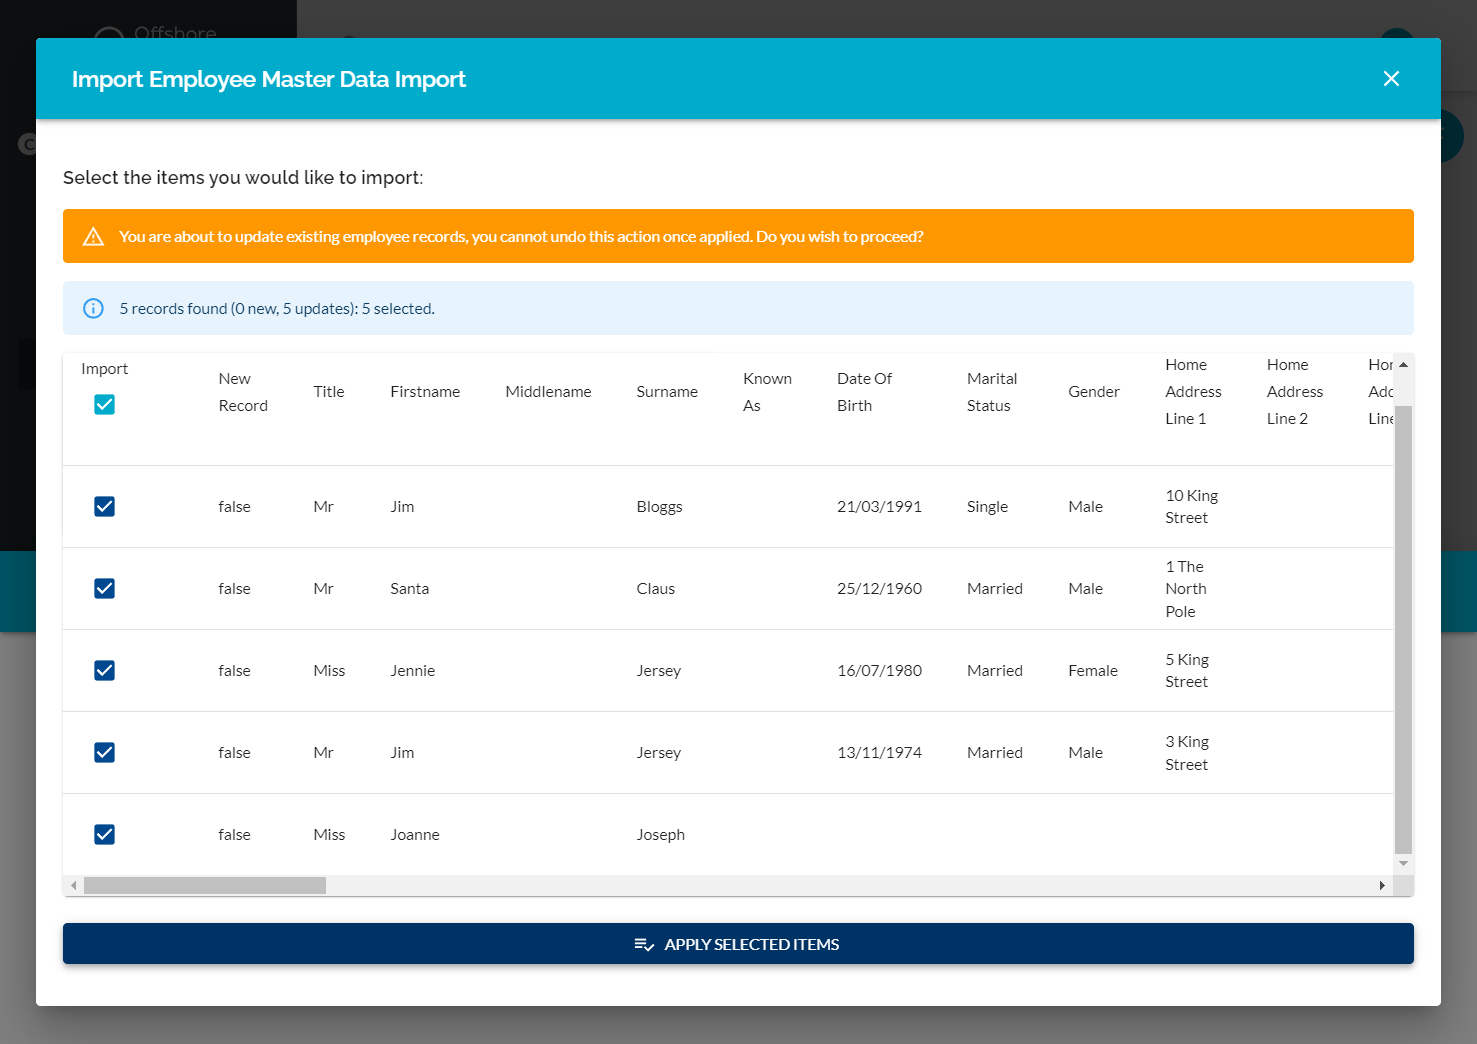The image size is (1477, 1044).
Task: Click the Gender column header
Action: [x=1094, y=392]
